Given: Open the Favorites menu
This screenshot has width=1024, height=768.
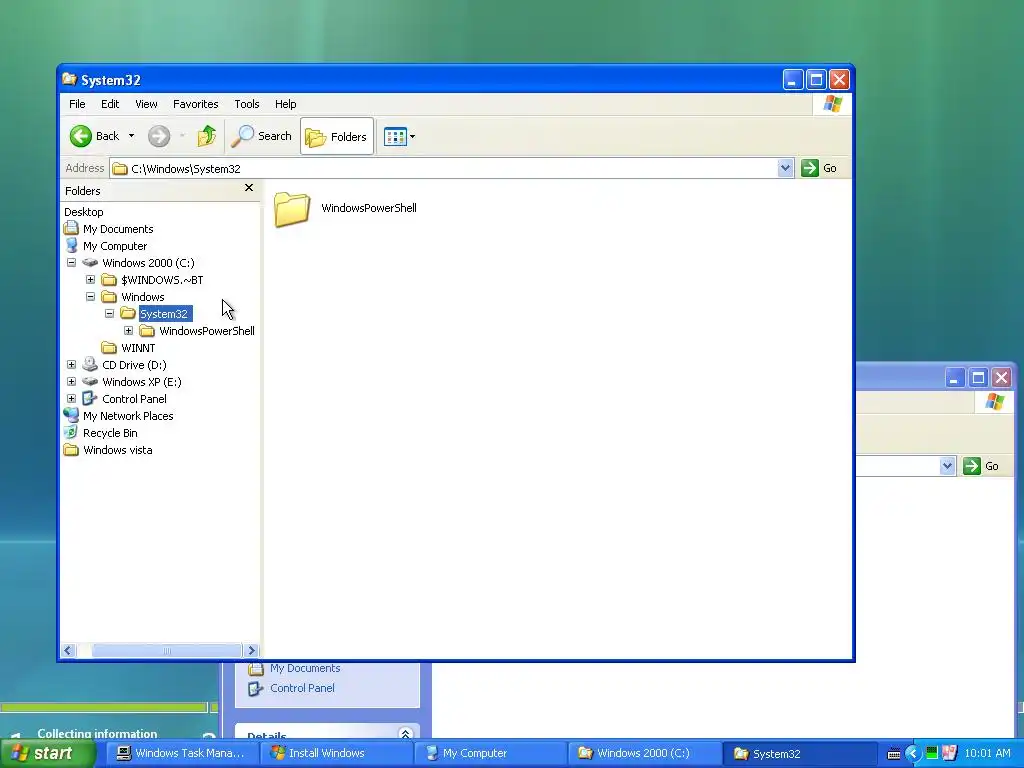Looking at the screenshot, I should [x=195, y=104].
